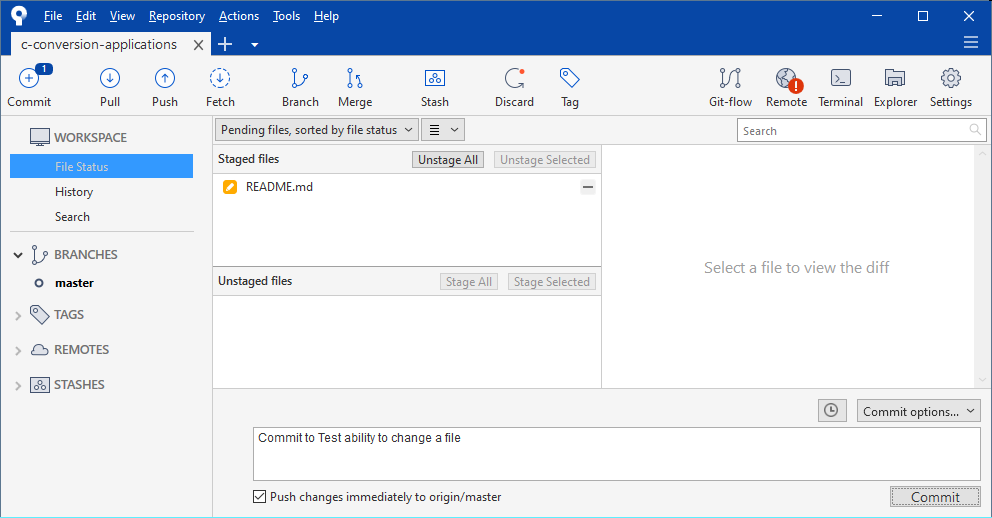Toggle Push changes immediately to origin/master
The height and width of the screenshot is (518, 992).
pyautogui.click(x=259, y=496)
